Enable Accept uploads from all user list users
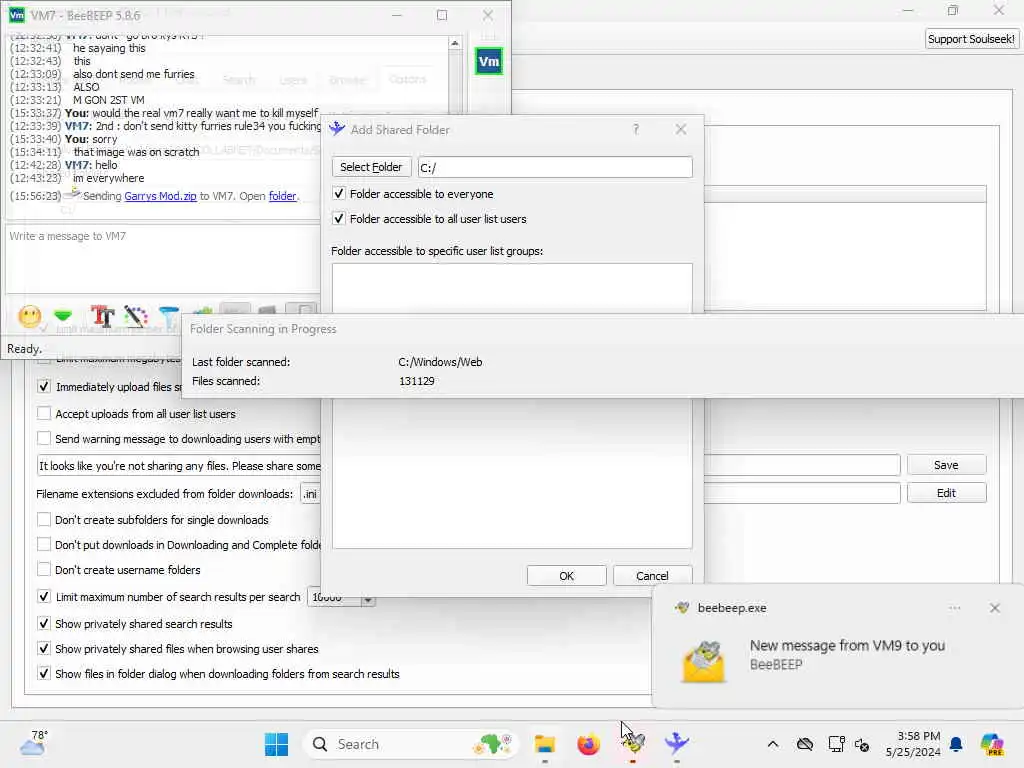The height and width of the screenshot is (768, 1024). pyautogui.click(x=44, y=413)
